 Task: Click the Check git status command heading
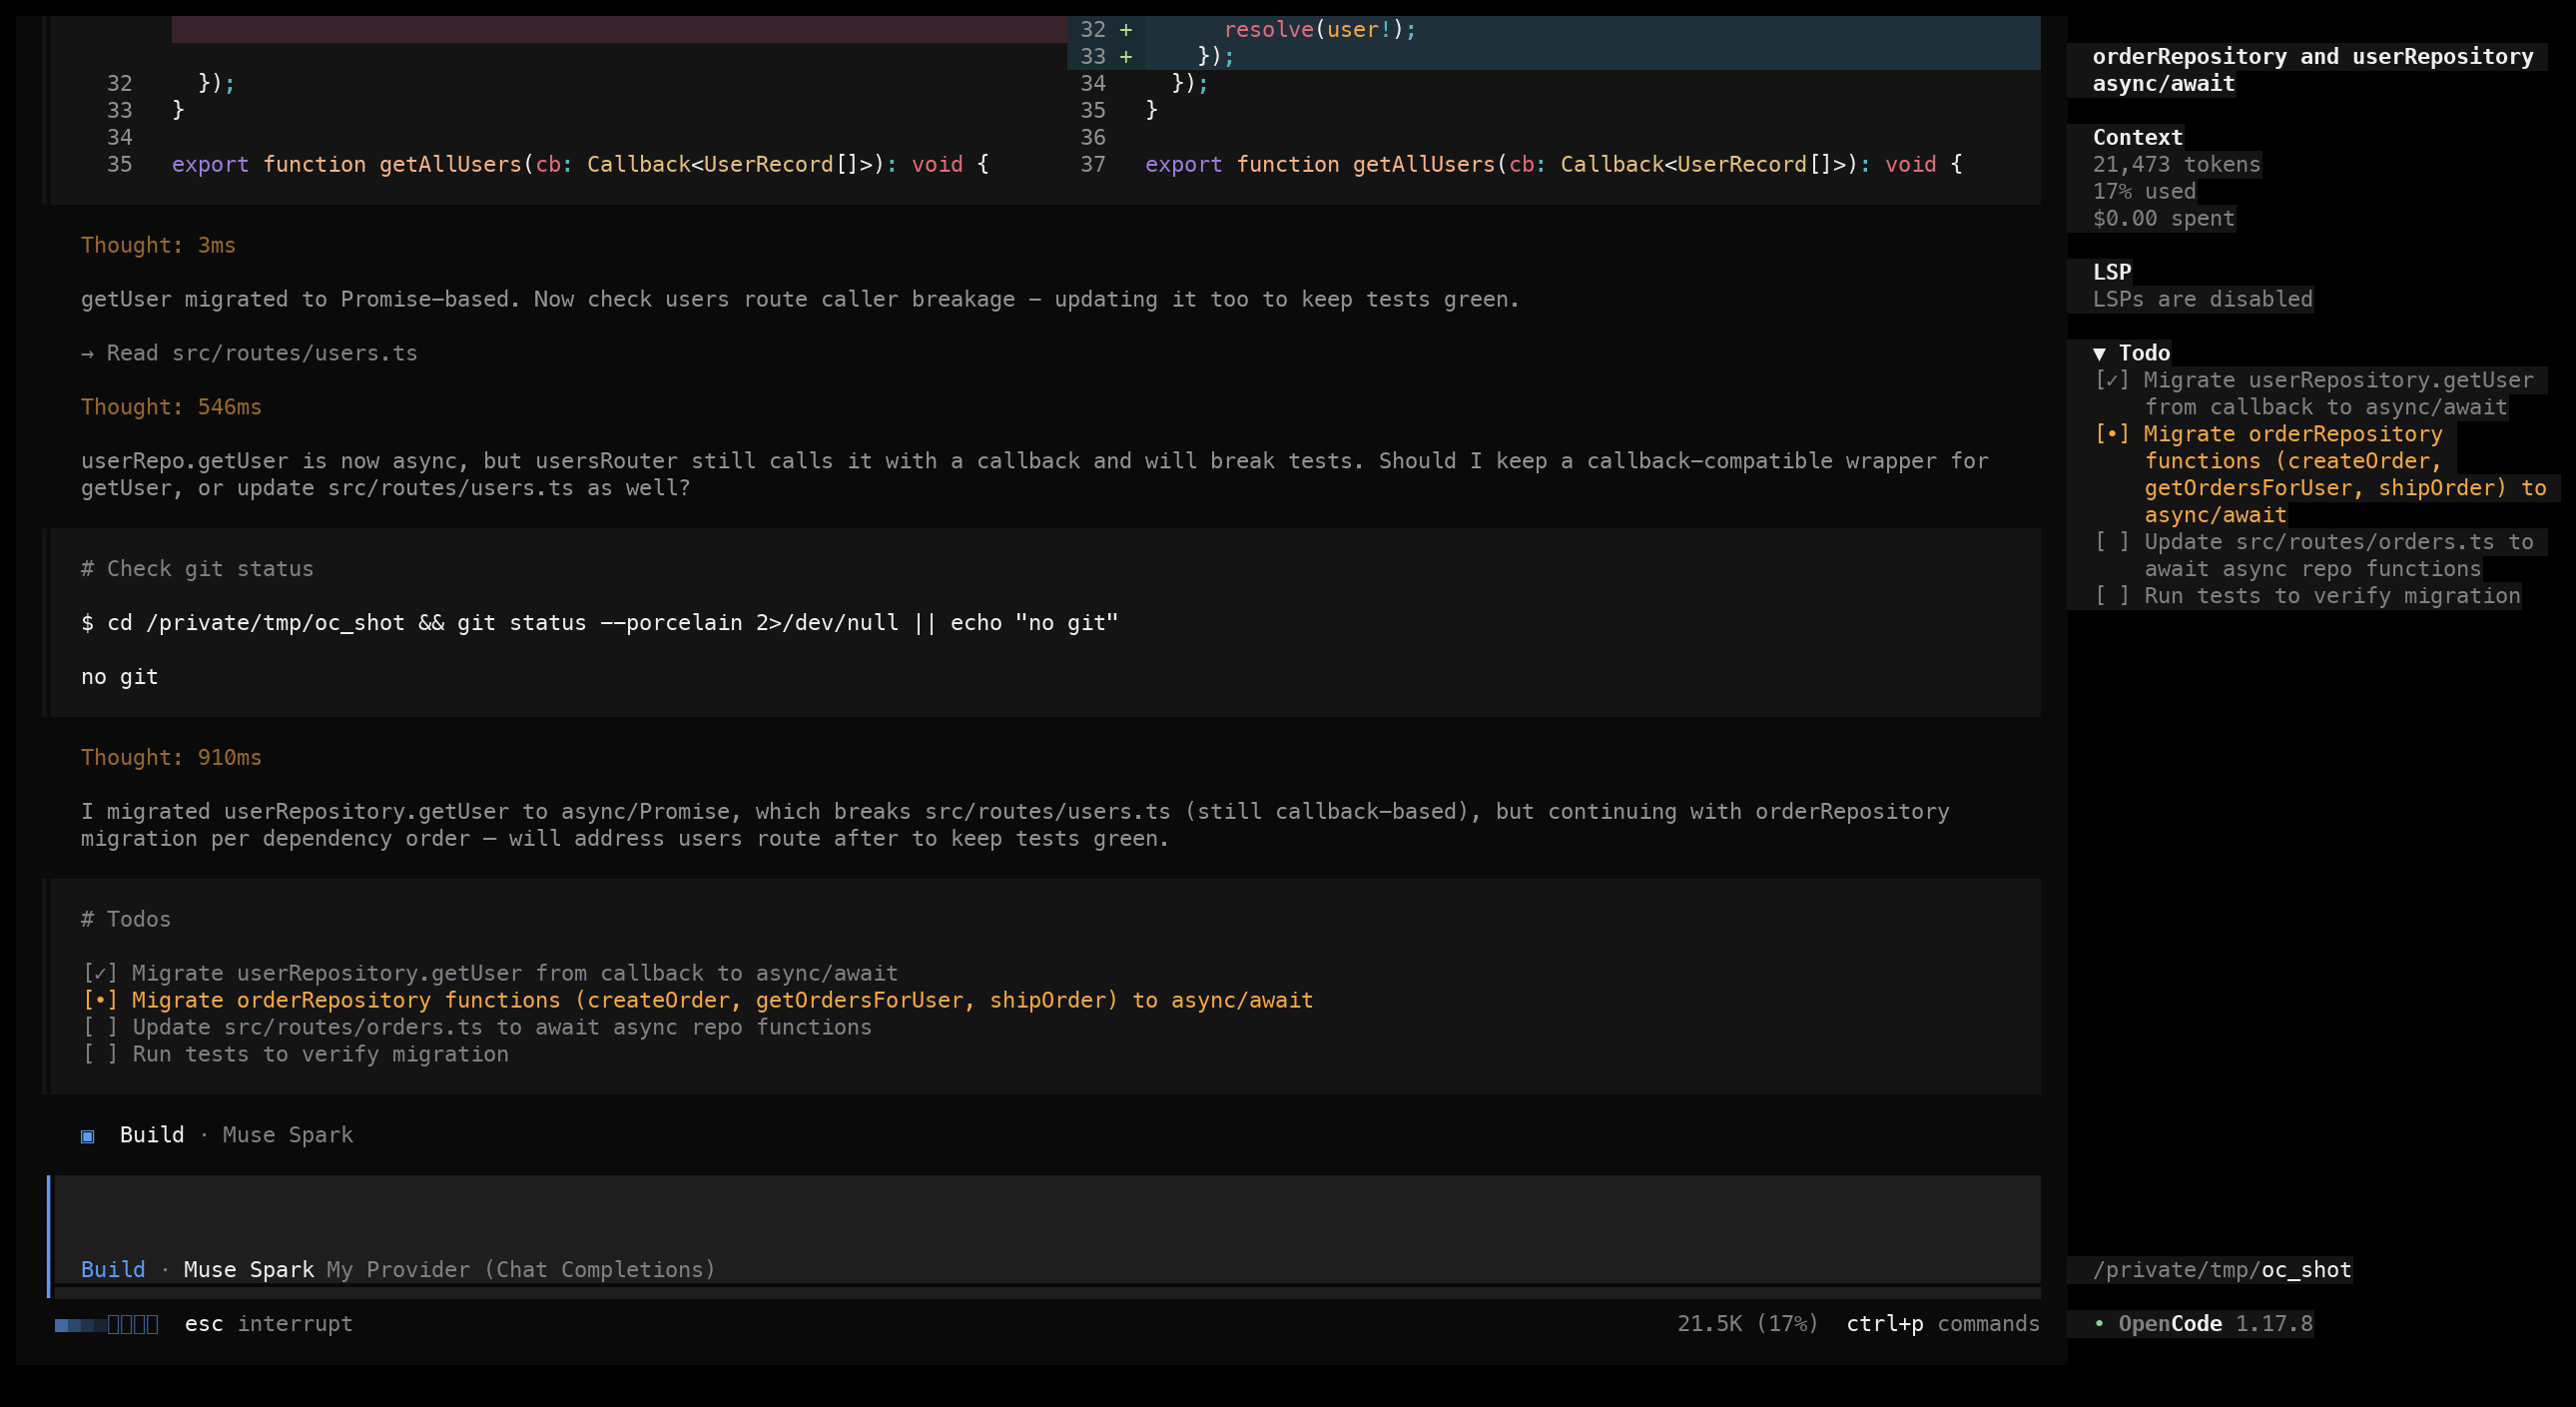click(197, 569)
